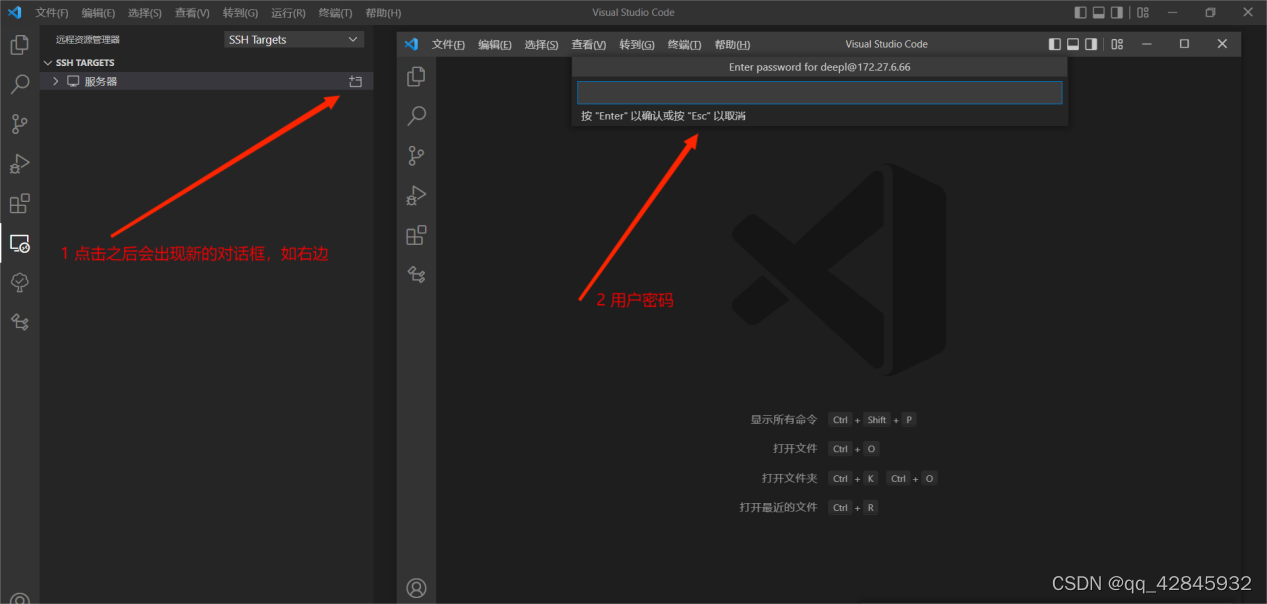
Task: Expand the 服务器 tree node chevron
Action: click(x=56, y=82)
